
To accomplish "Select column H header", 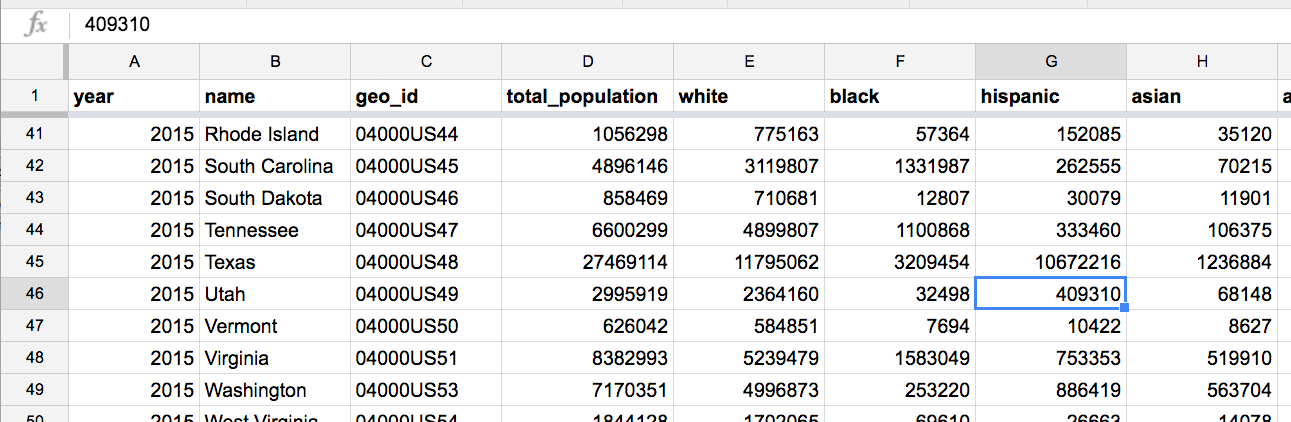I will click(x=1202, y=61).
